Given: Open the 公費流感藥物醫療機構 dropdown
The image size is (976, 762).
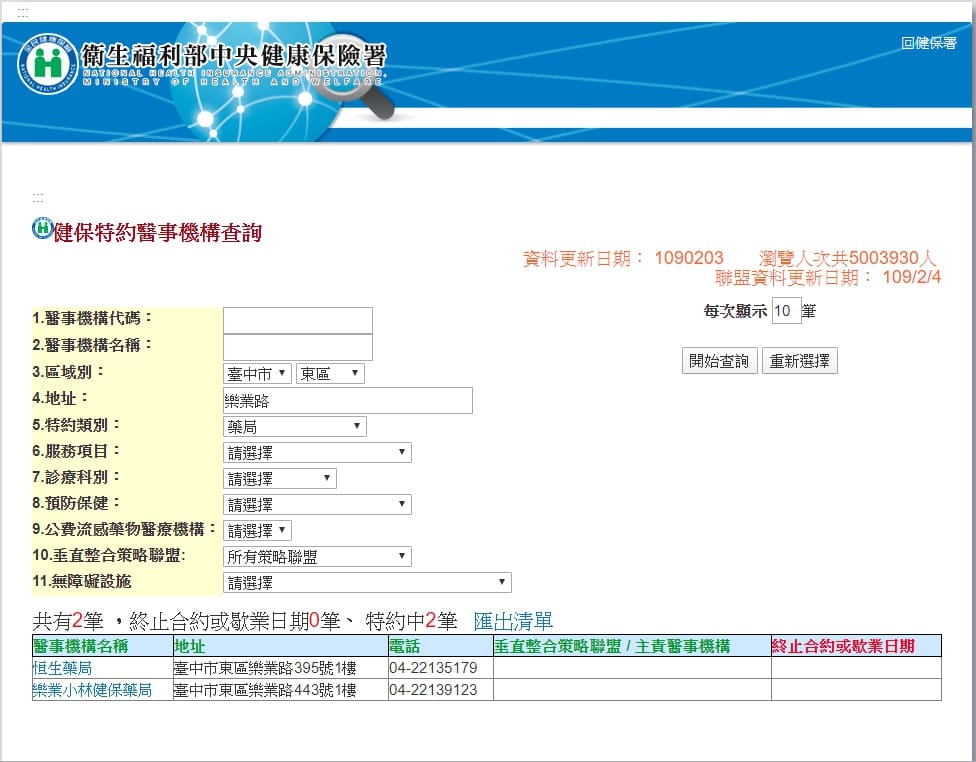Looking at the screenshot, I should pyautogui.click(x=257, y=531).
